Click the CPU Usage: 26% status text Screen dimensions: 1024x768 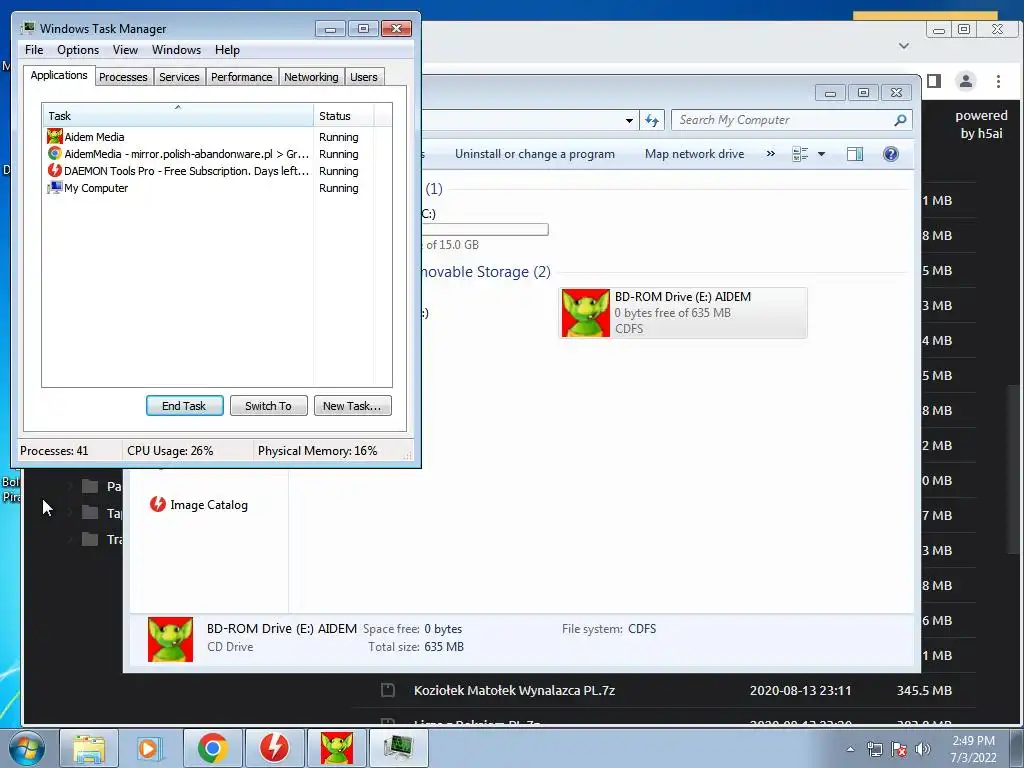170,451
